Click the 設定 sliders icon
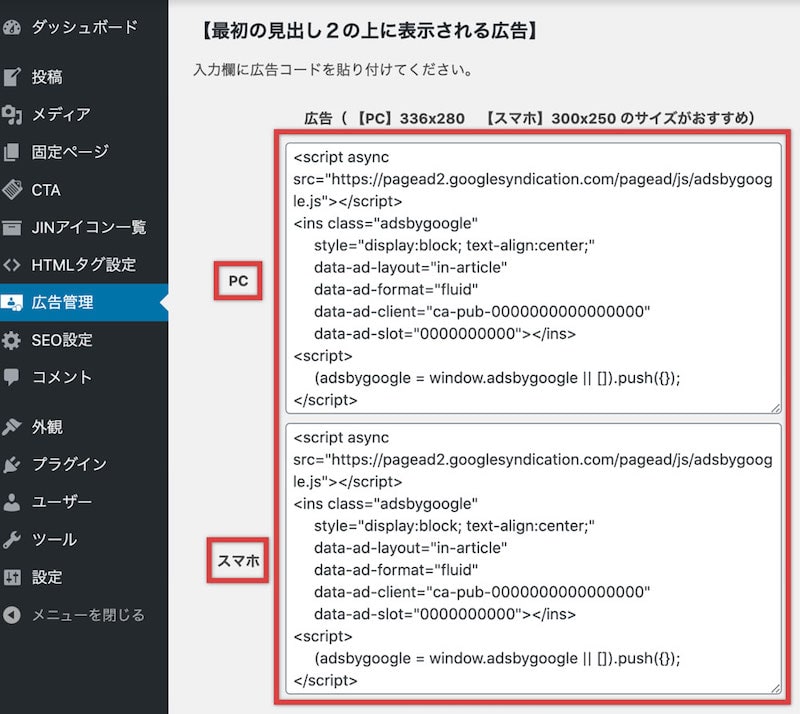 point(11,577)
